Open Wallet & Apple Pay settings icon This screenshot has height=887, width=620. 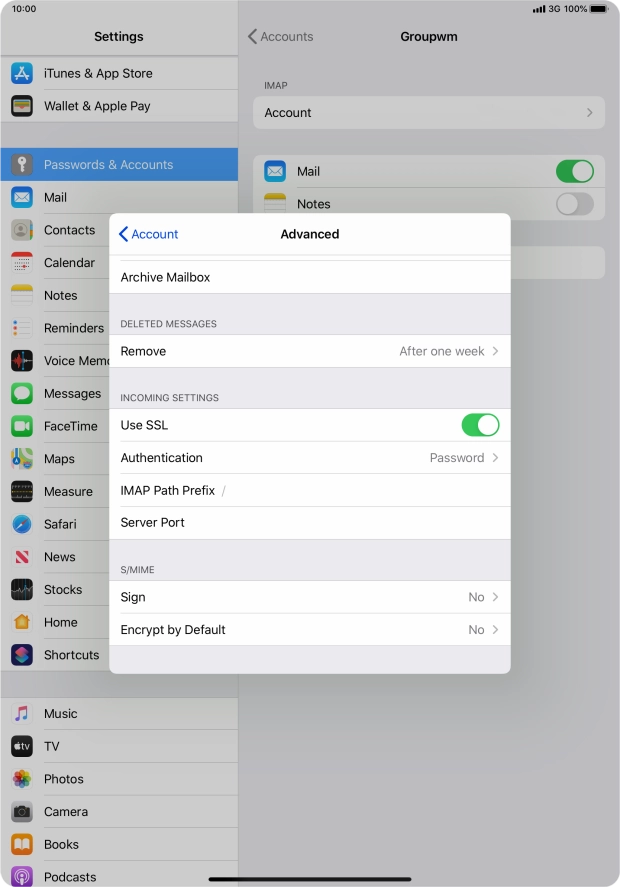22,106
